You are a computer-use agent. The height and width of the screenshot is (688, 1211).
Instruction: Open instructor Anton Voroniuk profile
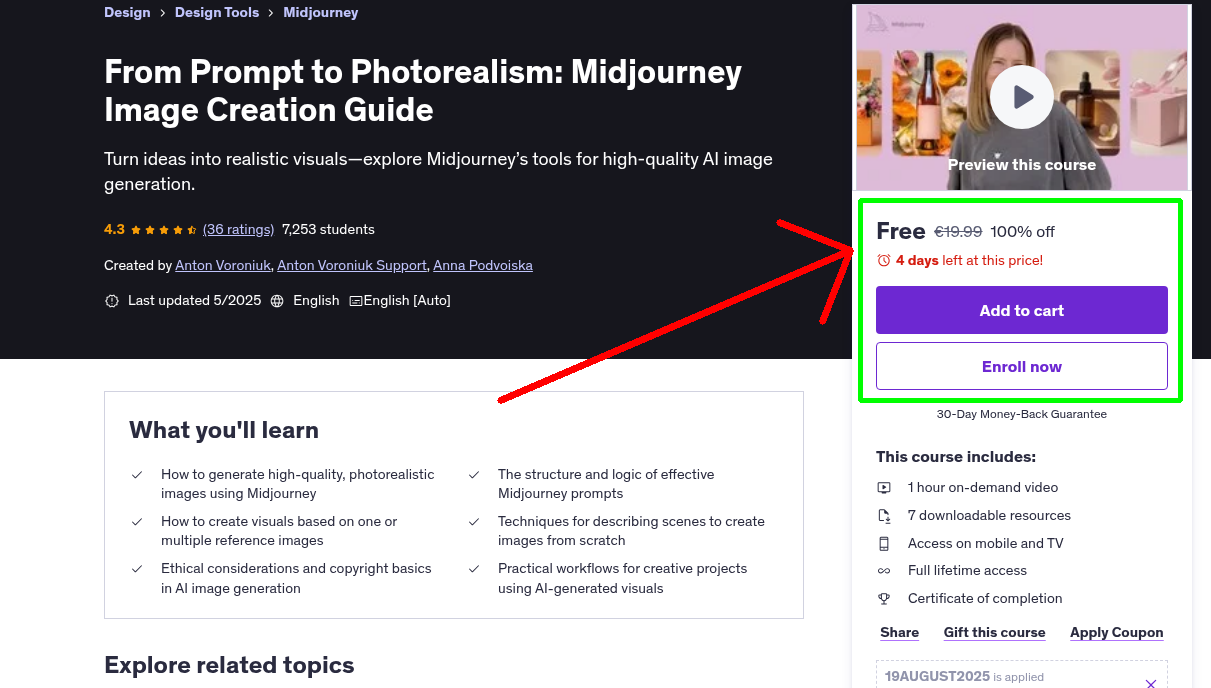[x=222, y=265]
